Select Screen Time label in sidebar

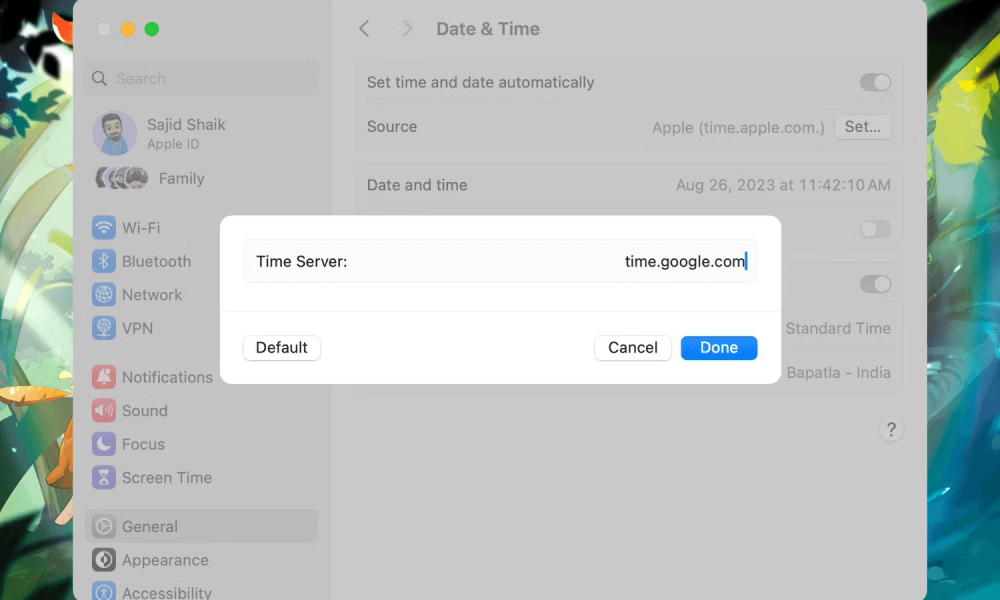click(x=166, y=478)
